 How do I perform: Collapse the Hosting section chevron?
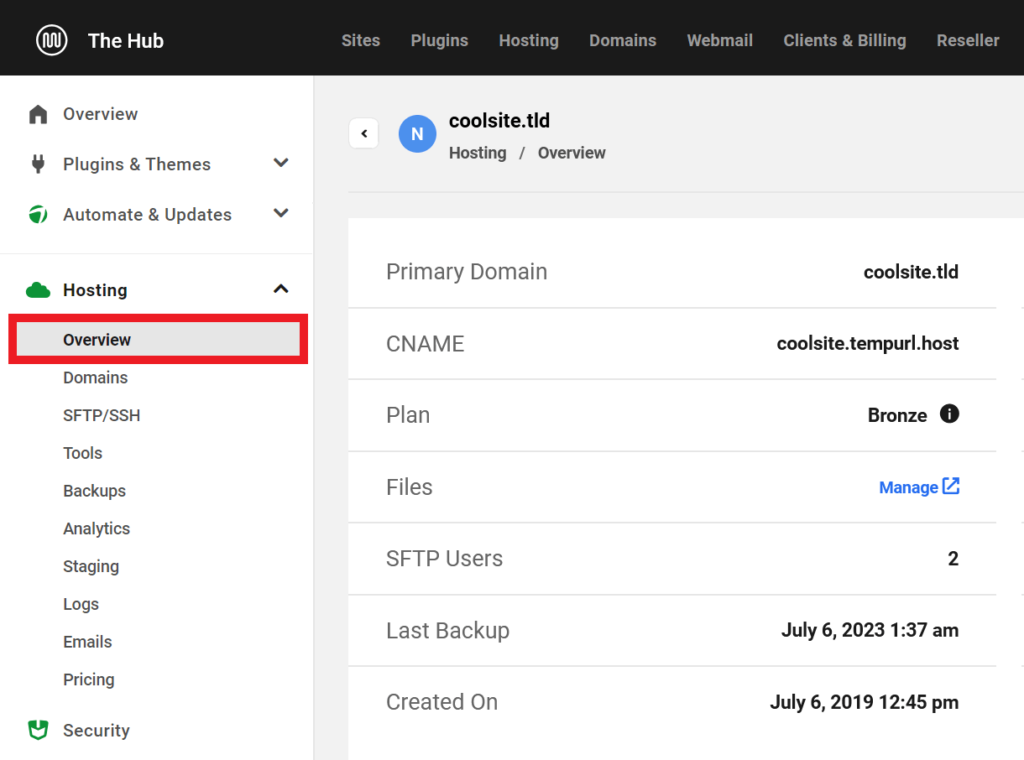pos(281,289)
